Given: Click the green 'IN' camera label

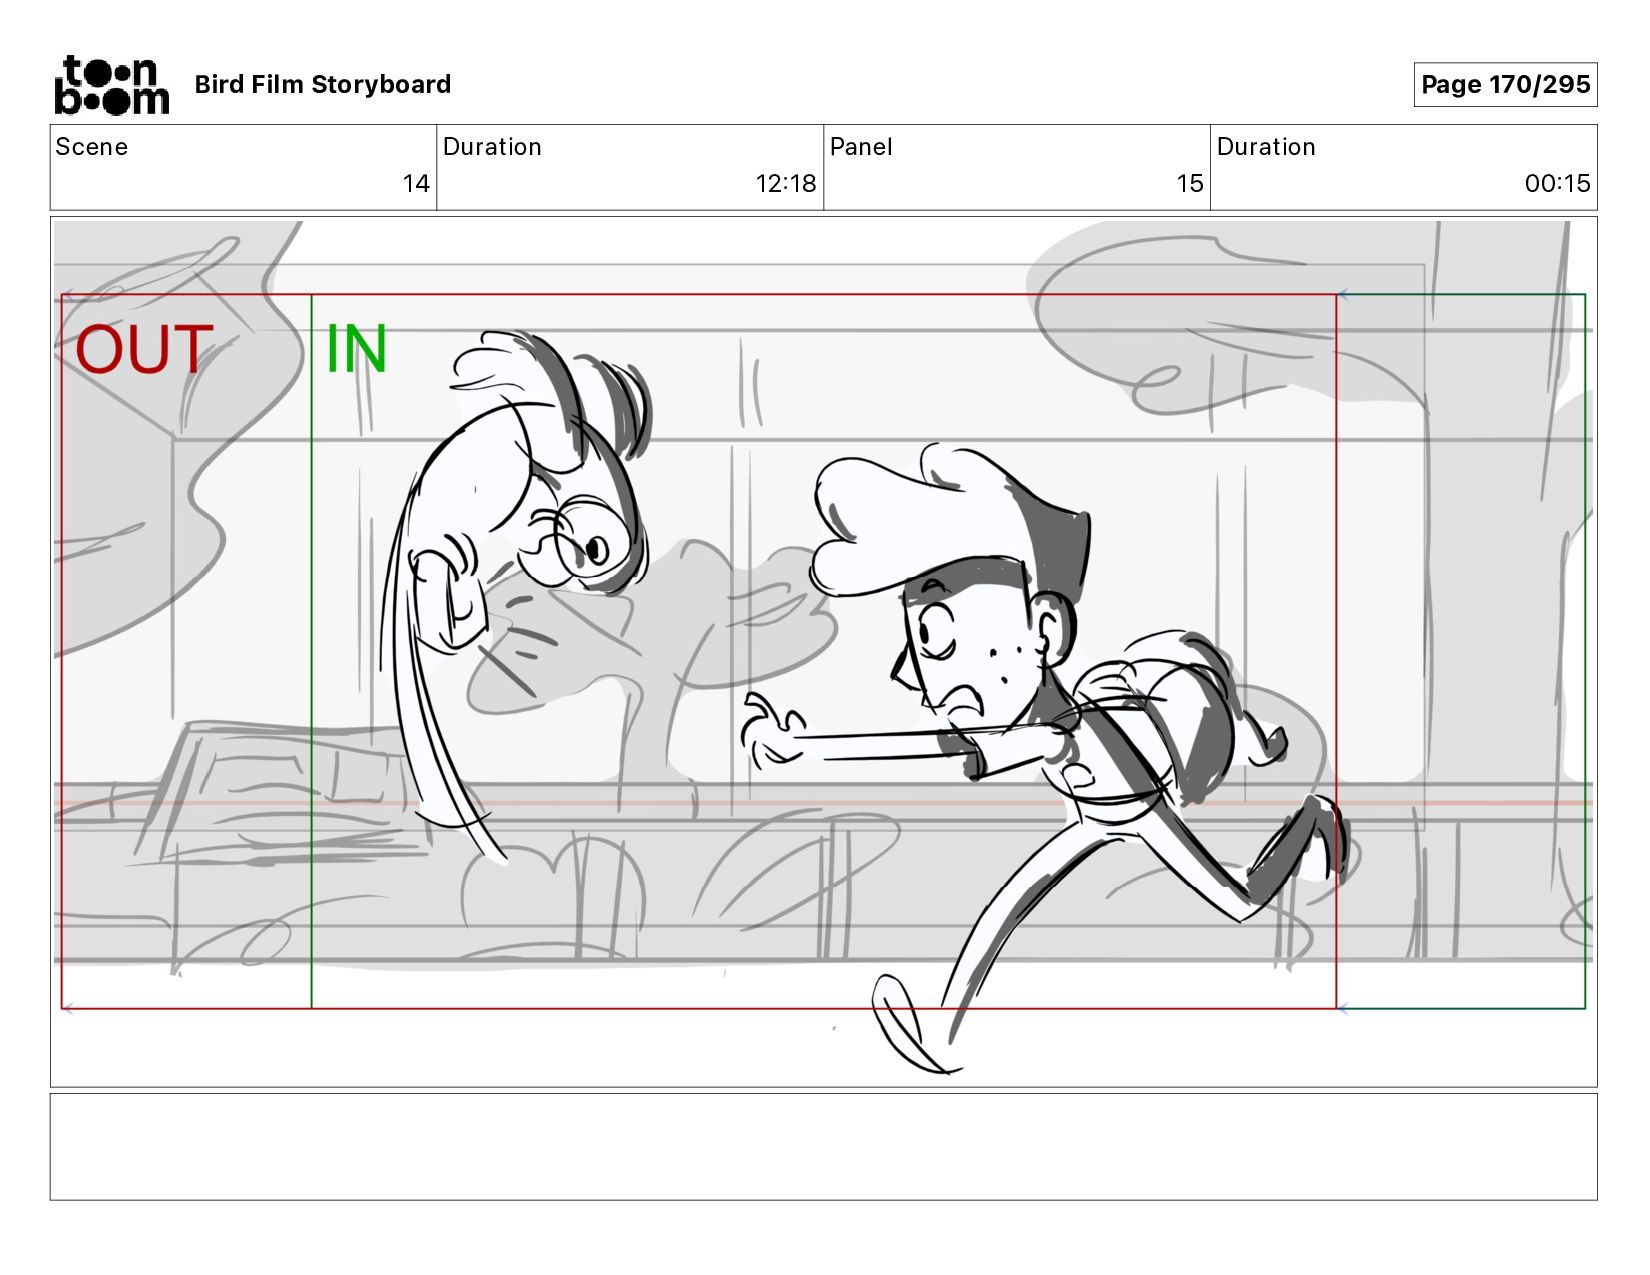Looking at the screenshot, I should tap(357, 349).
